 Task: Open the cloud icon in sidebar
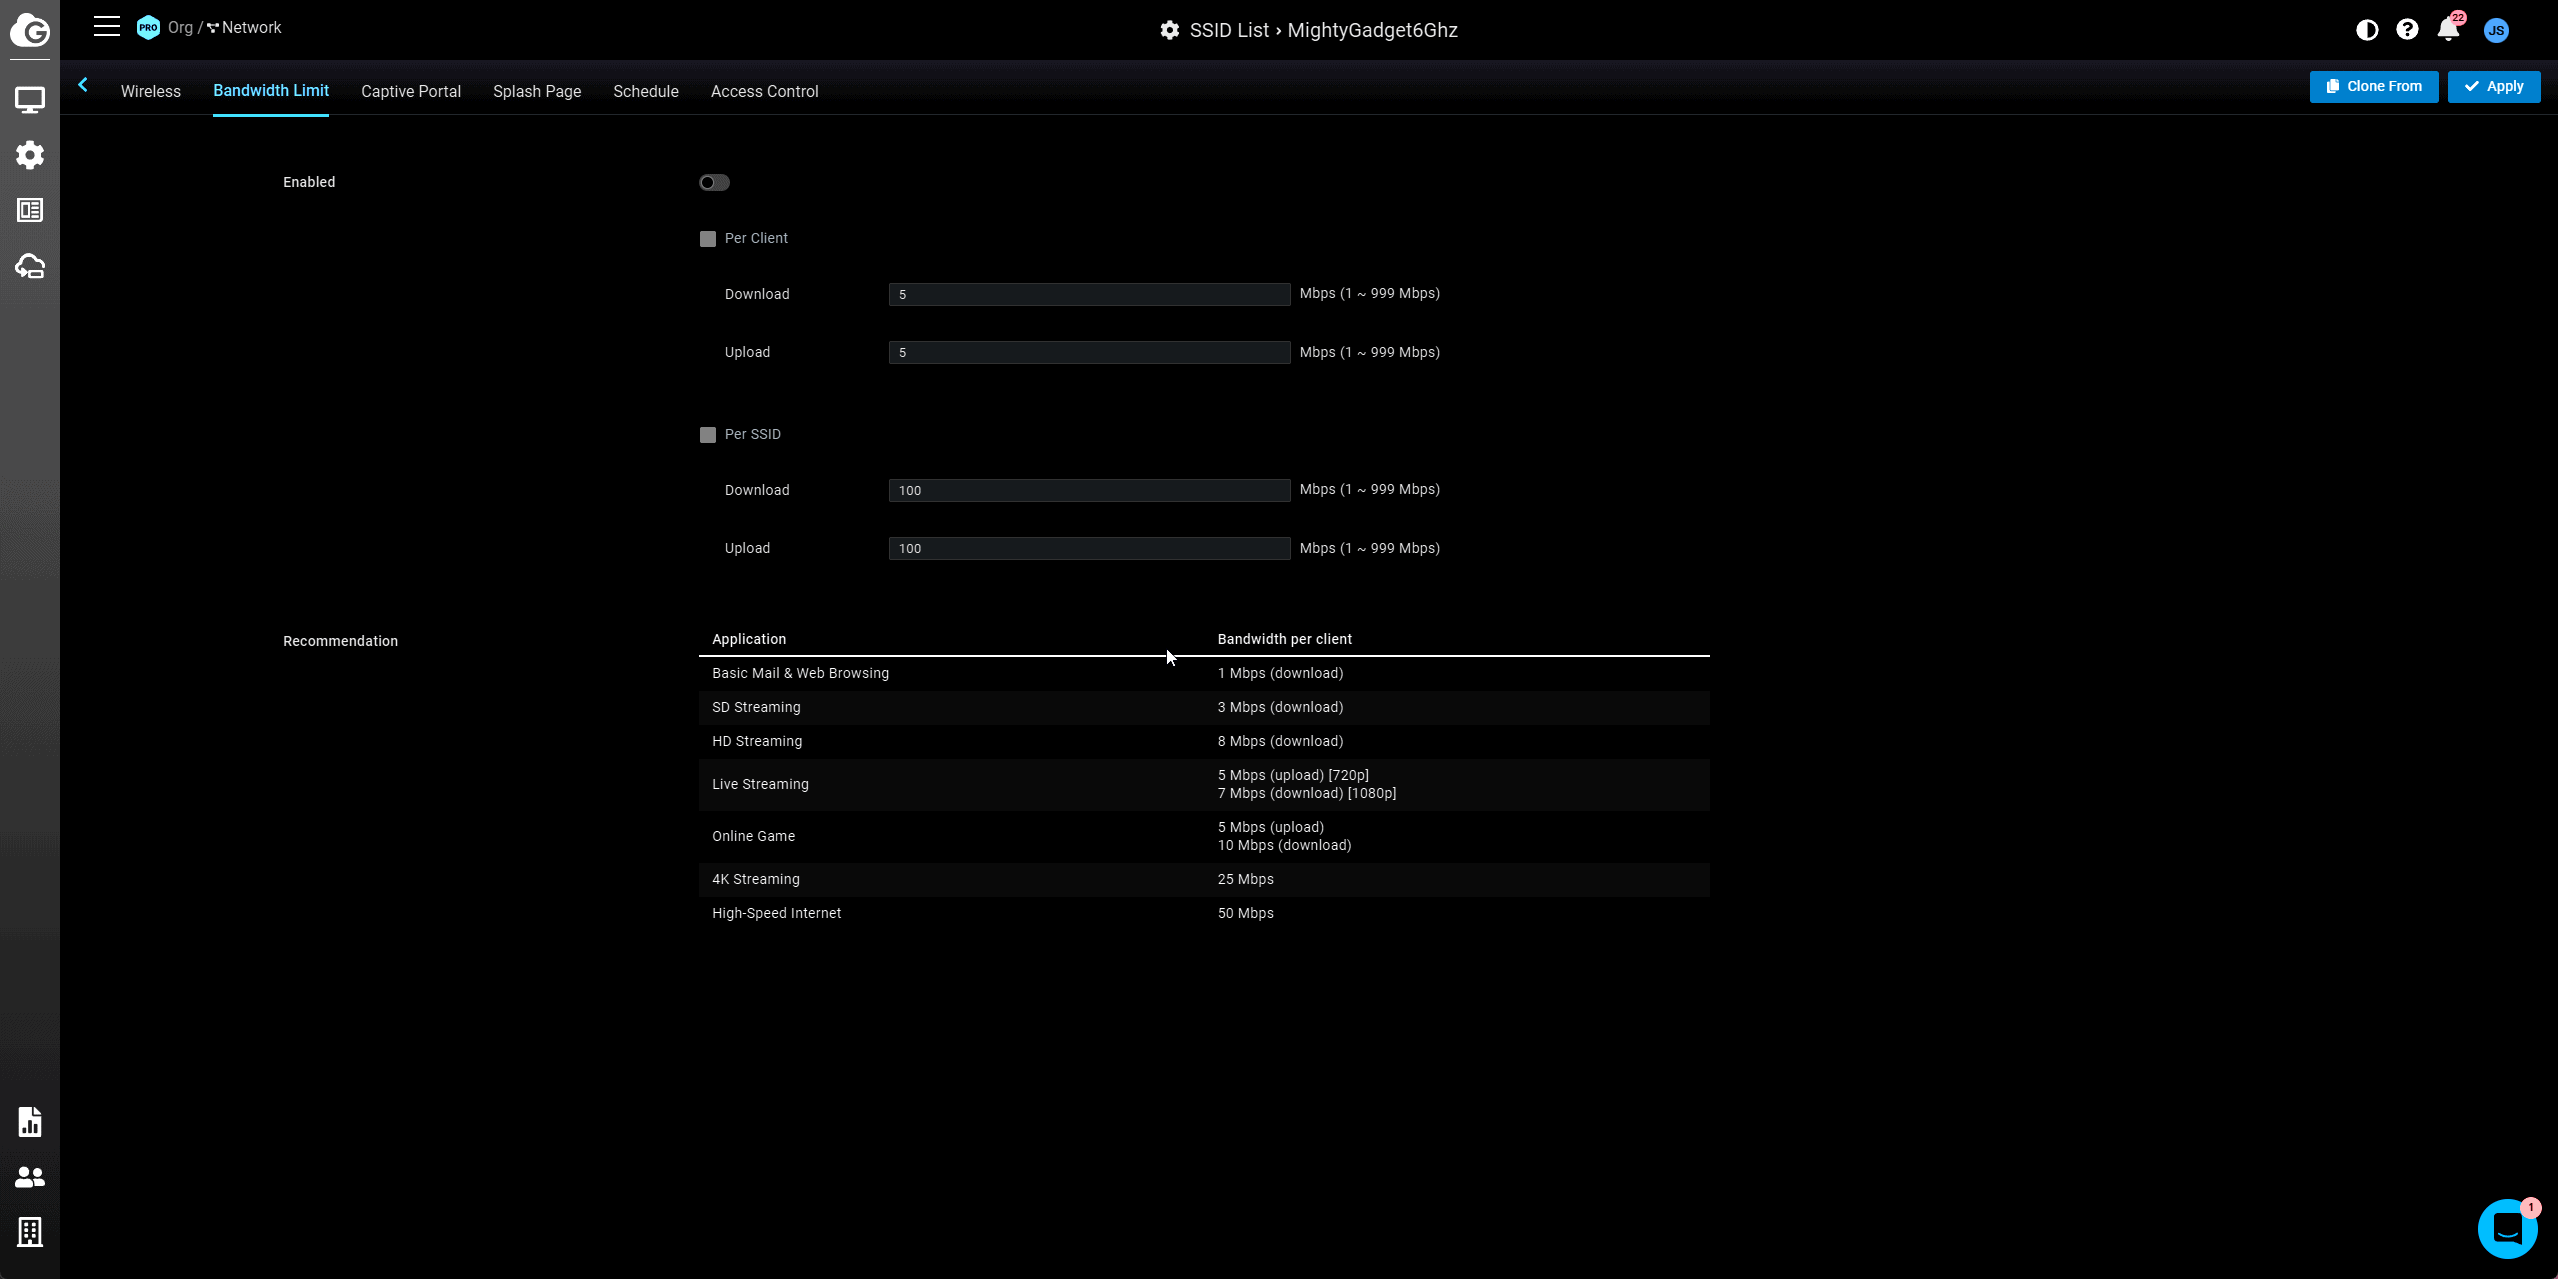tap(30, 266)
